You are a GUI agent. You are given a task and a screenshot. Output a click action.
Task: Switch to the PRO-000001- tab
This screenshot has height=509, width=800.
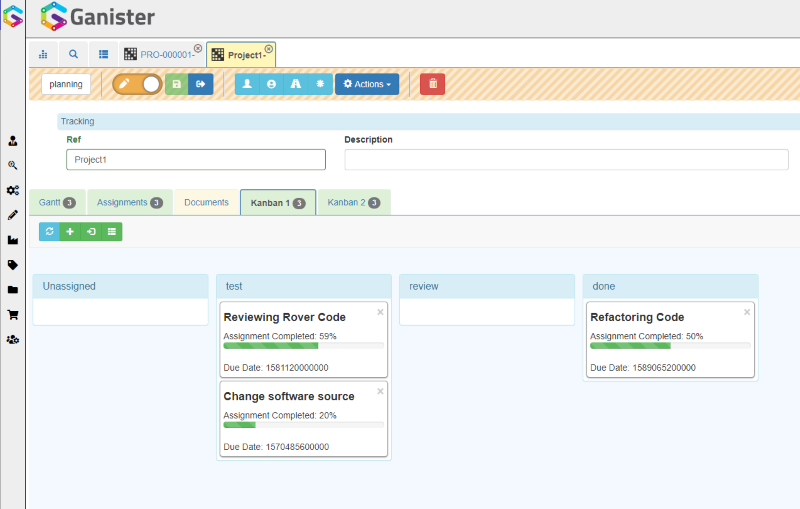(x=162, y=55)
